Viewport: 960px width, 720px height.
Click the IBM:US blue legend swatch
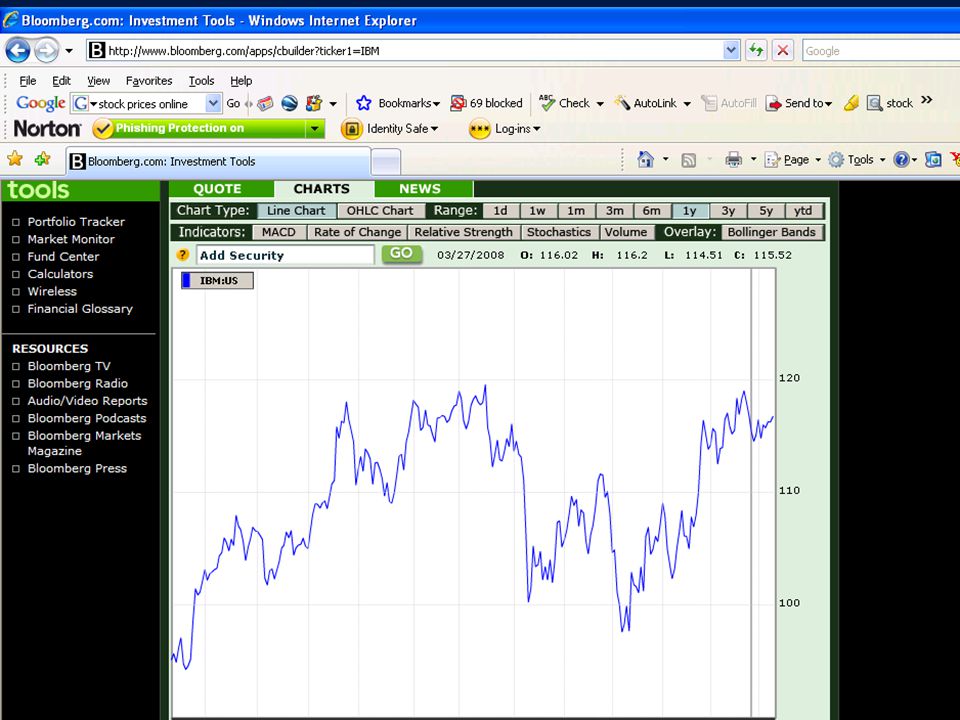(x=187, y=281)
